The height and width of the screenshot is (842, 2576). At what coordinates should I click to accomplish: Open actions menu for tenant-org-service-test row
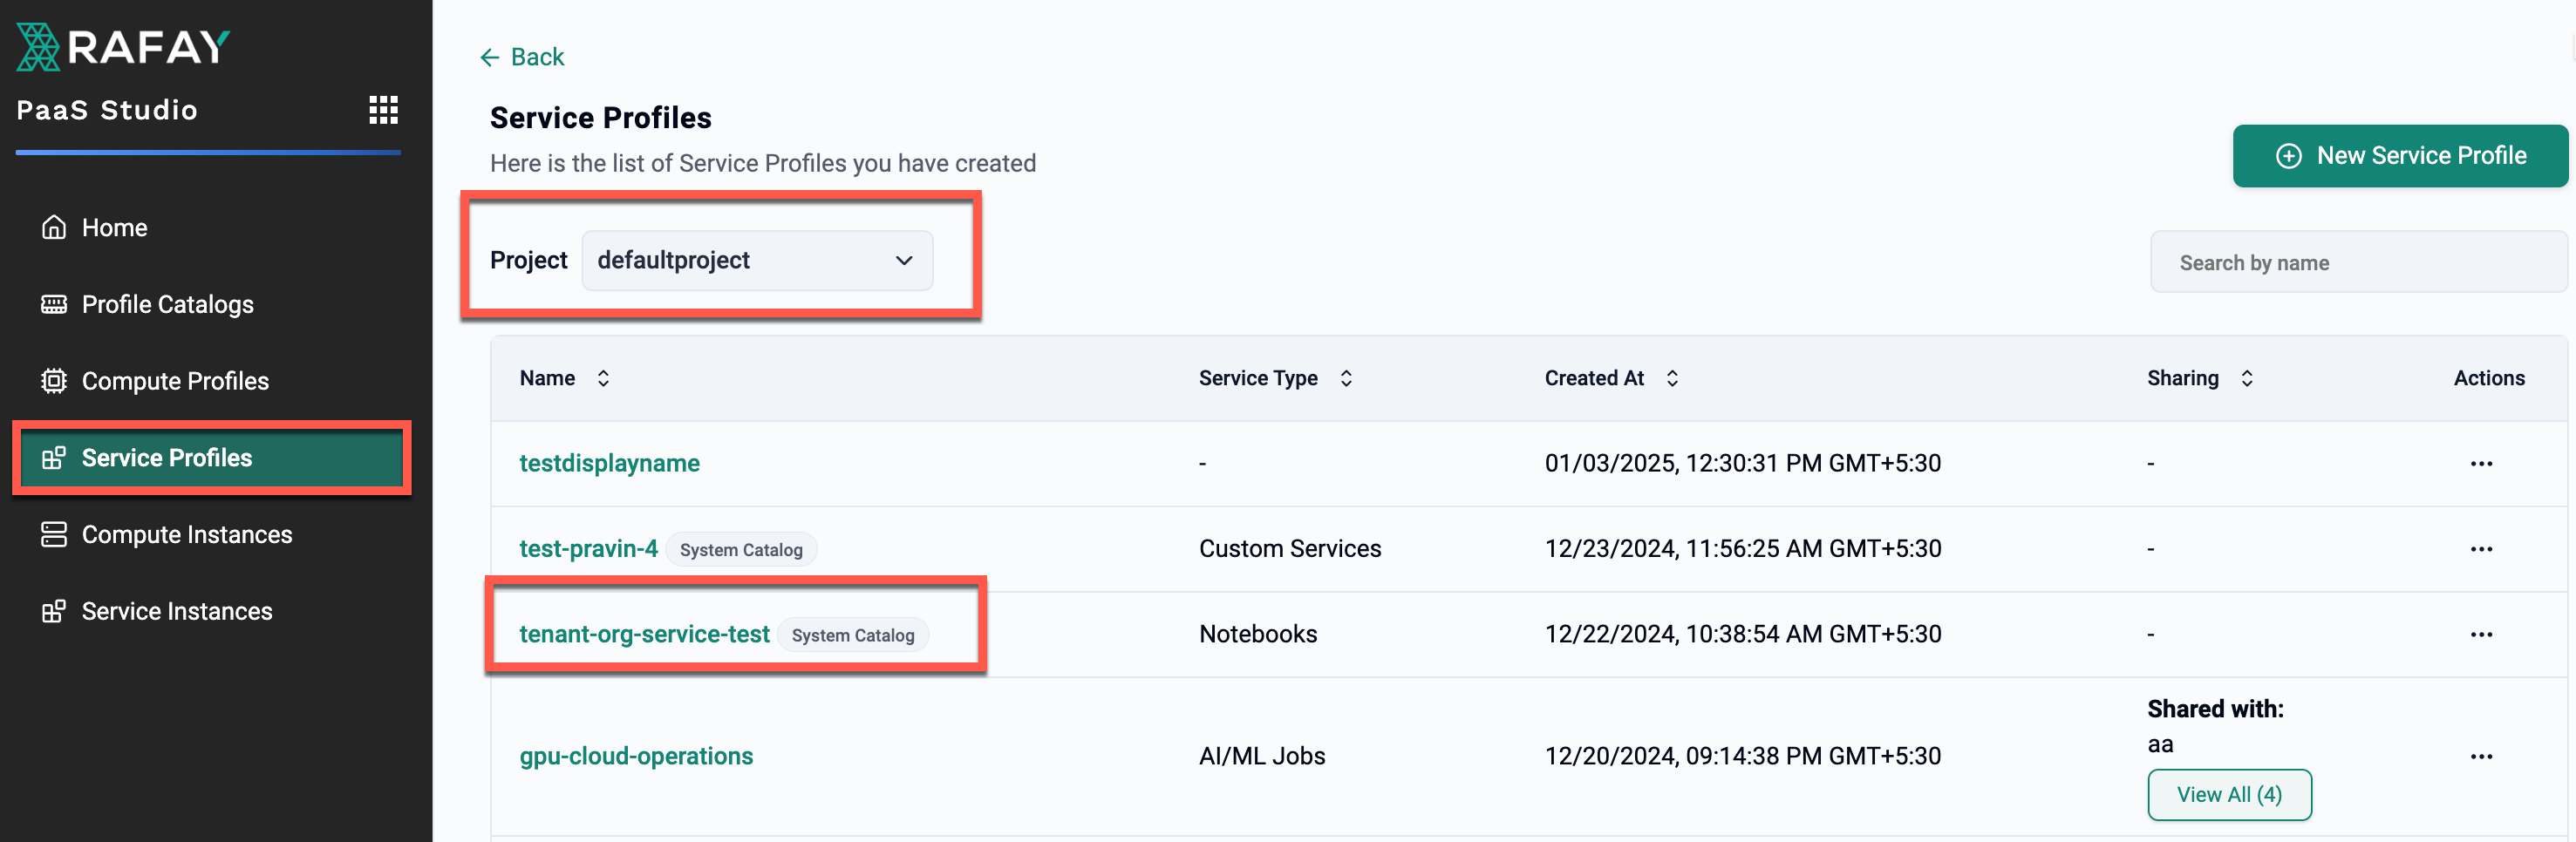click(2481, 635)
